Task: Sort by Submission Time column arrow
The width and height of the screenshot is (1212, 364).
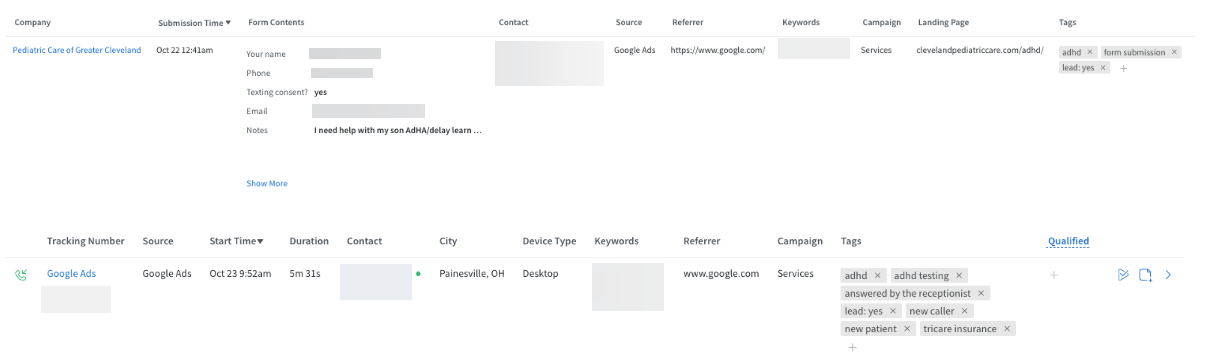Action: coord(228,22)
